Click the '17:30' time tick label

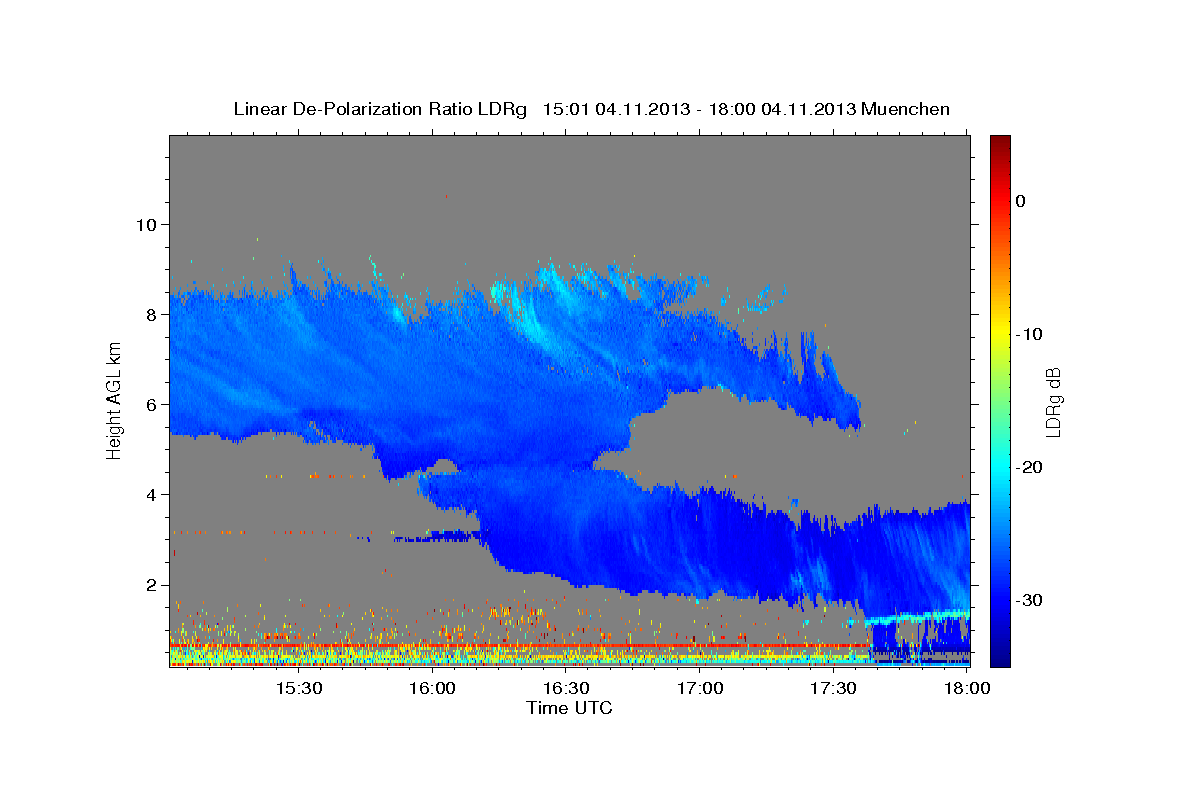[x=833, y=689]
